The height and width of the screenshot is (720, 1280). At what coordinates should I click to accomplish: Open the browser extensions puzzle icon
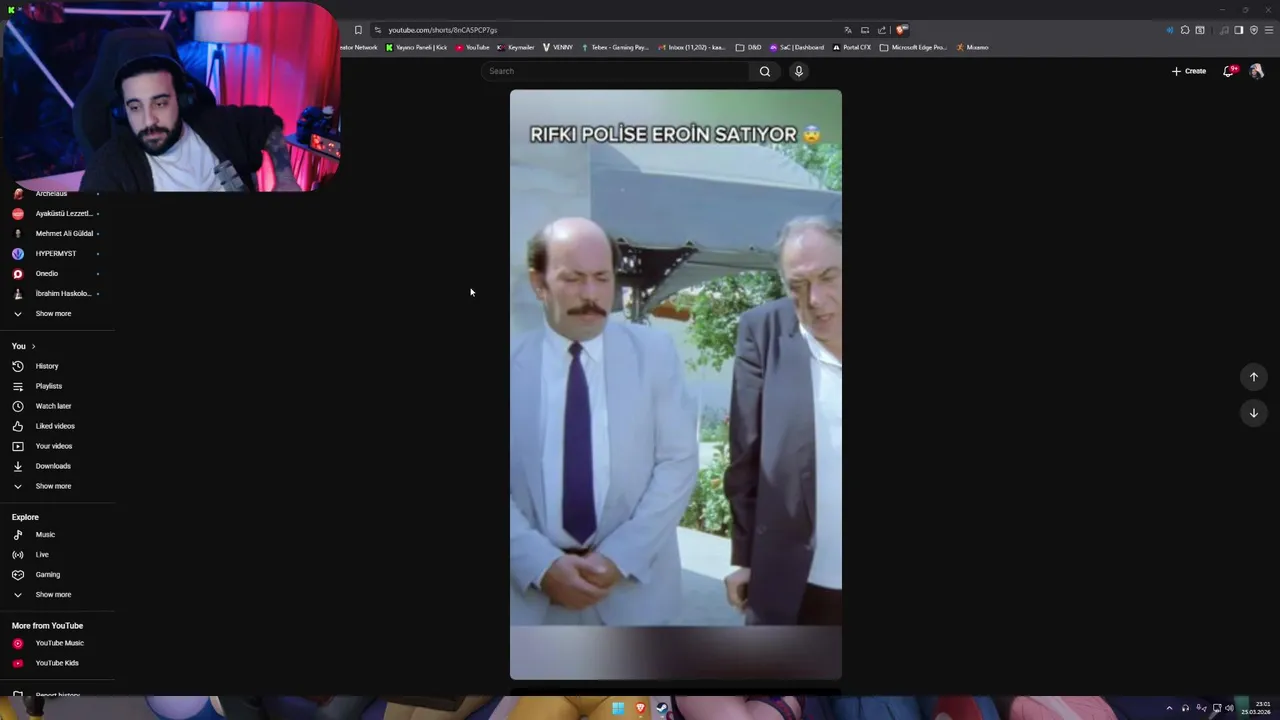pos(1185,30)
